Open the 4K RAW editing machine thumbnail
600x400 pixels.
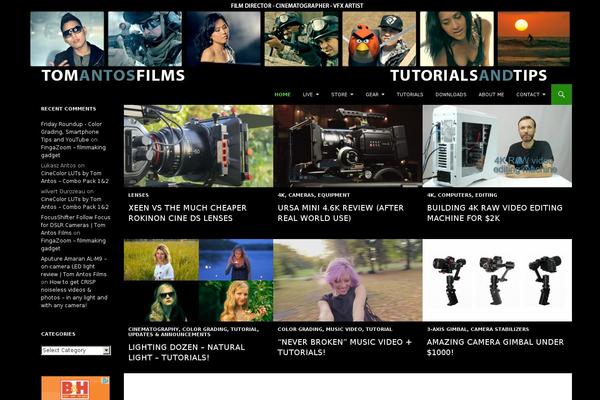pos(497,146)
